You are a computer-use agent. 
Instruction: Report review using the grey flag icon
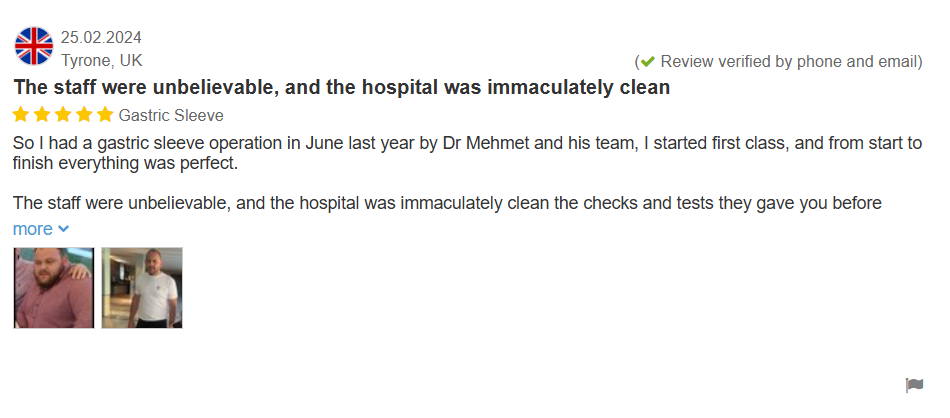coord(914,385)
